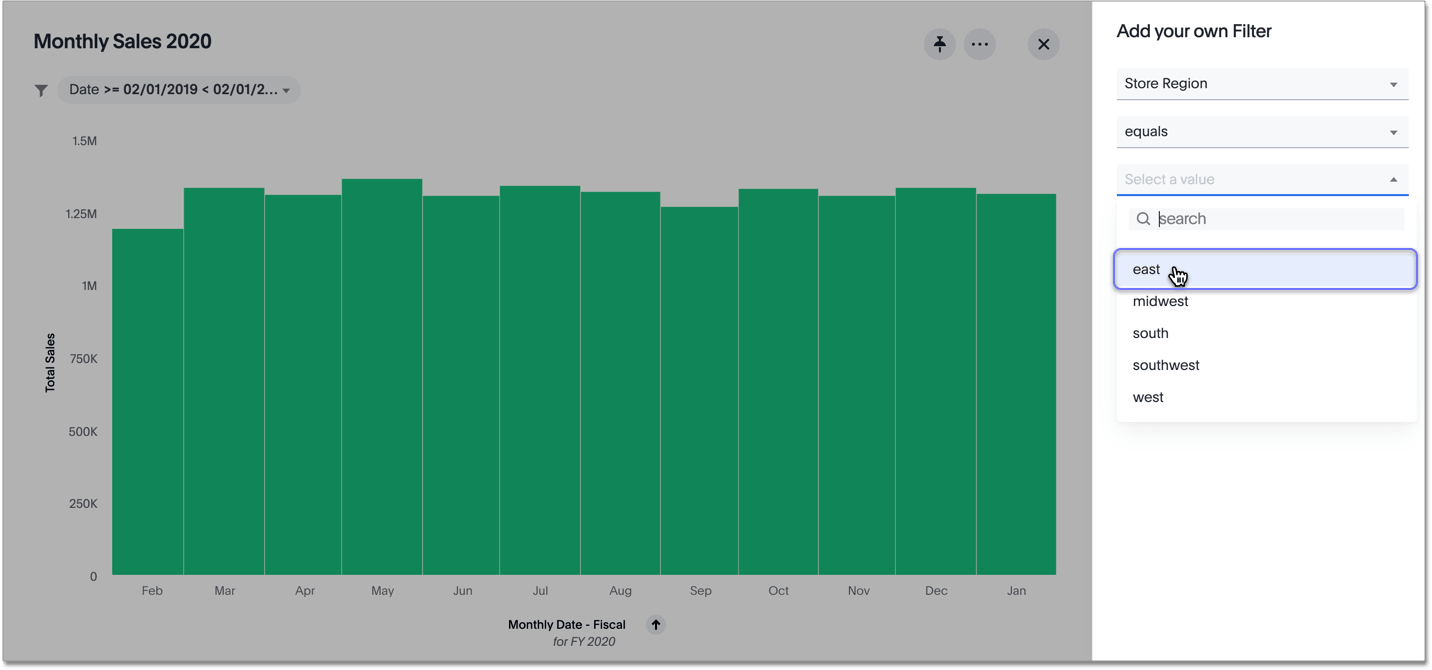The image size is (1432, 670).
Task: Click the Store Region dropdown chevron
Action: (1393, 84)
